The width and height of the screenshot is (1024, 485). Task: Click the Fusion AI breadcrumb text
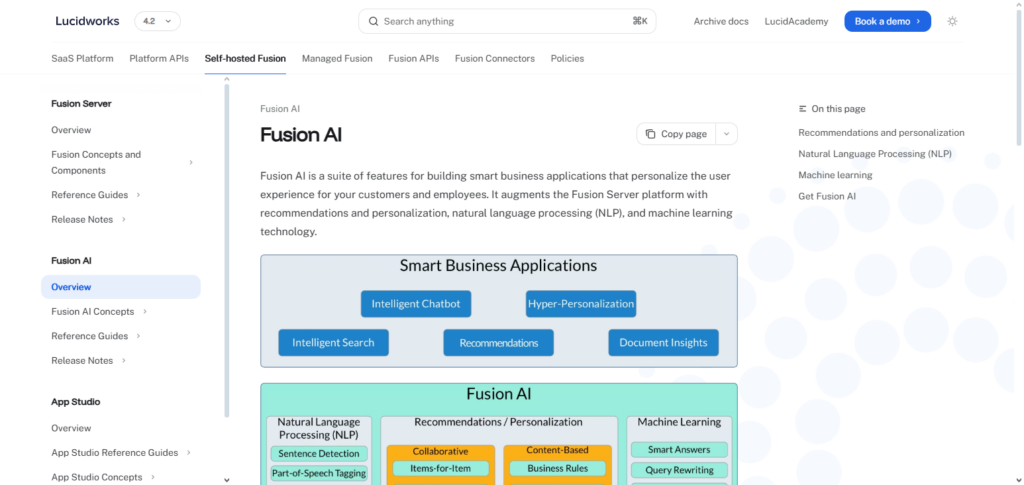click(280, 109)
